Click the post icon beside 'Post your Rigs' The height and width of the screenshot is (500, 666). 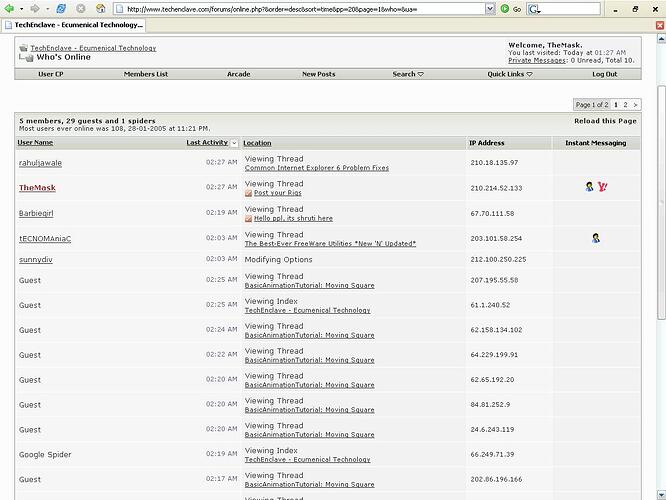[249, 193]
